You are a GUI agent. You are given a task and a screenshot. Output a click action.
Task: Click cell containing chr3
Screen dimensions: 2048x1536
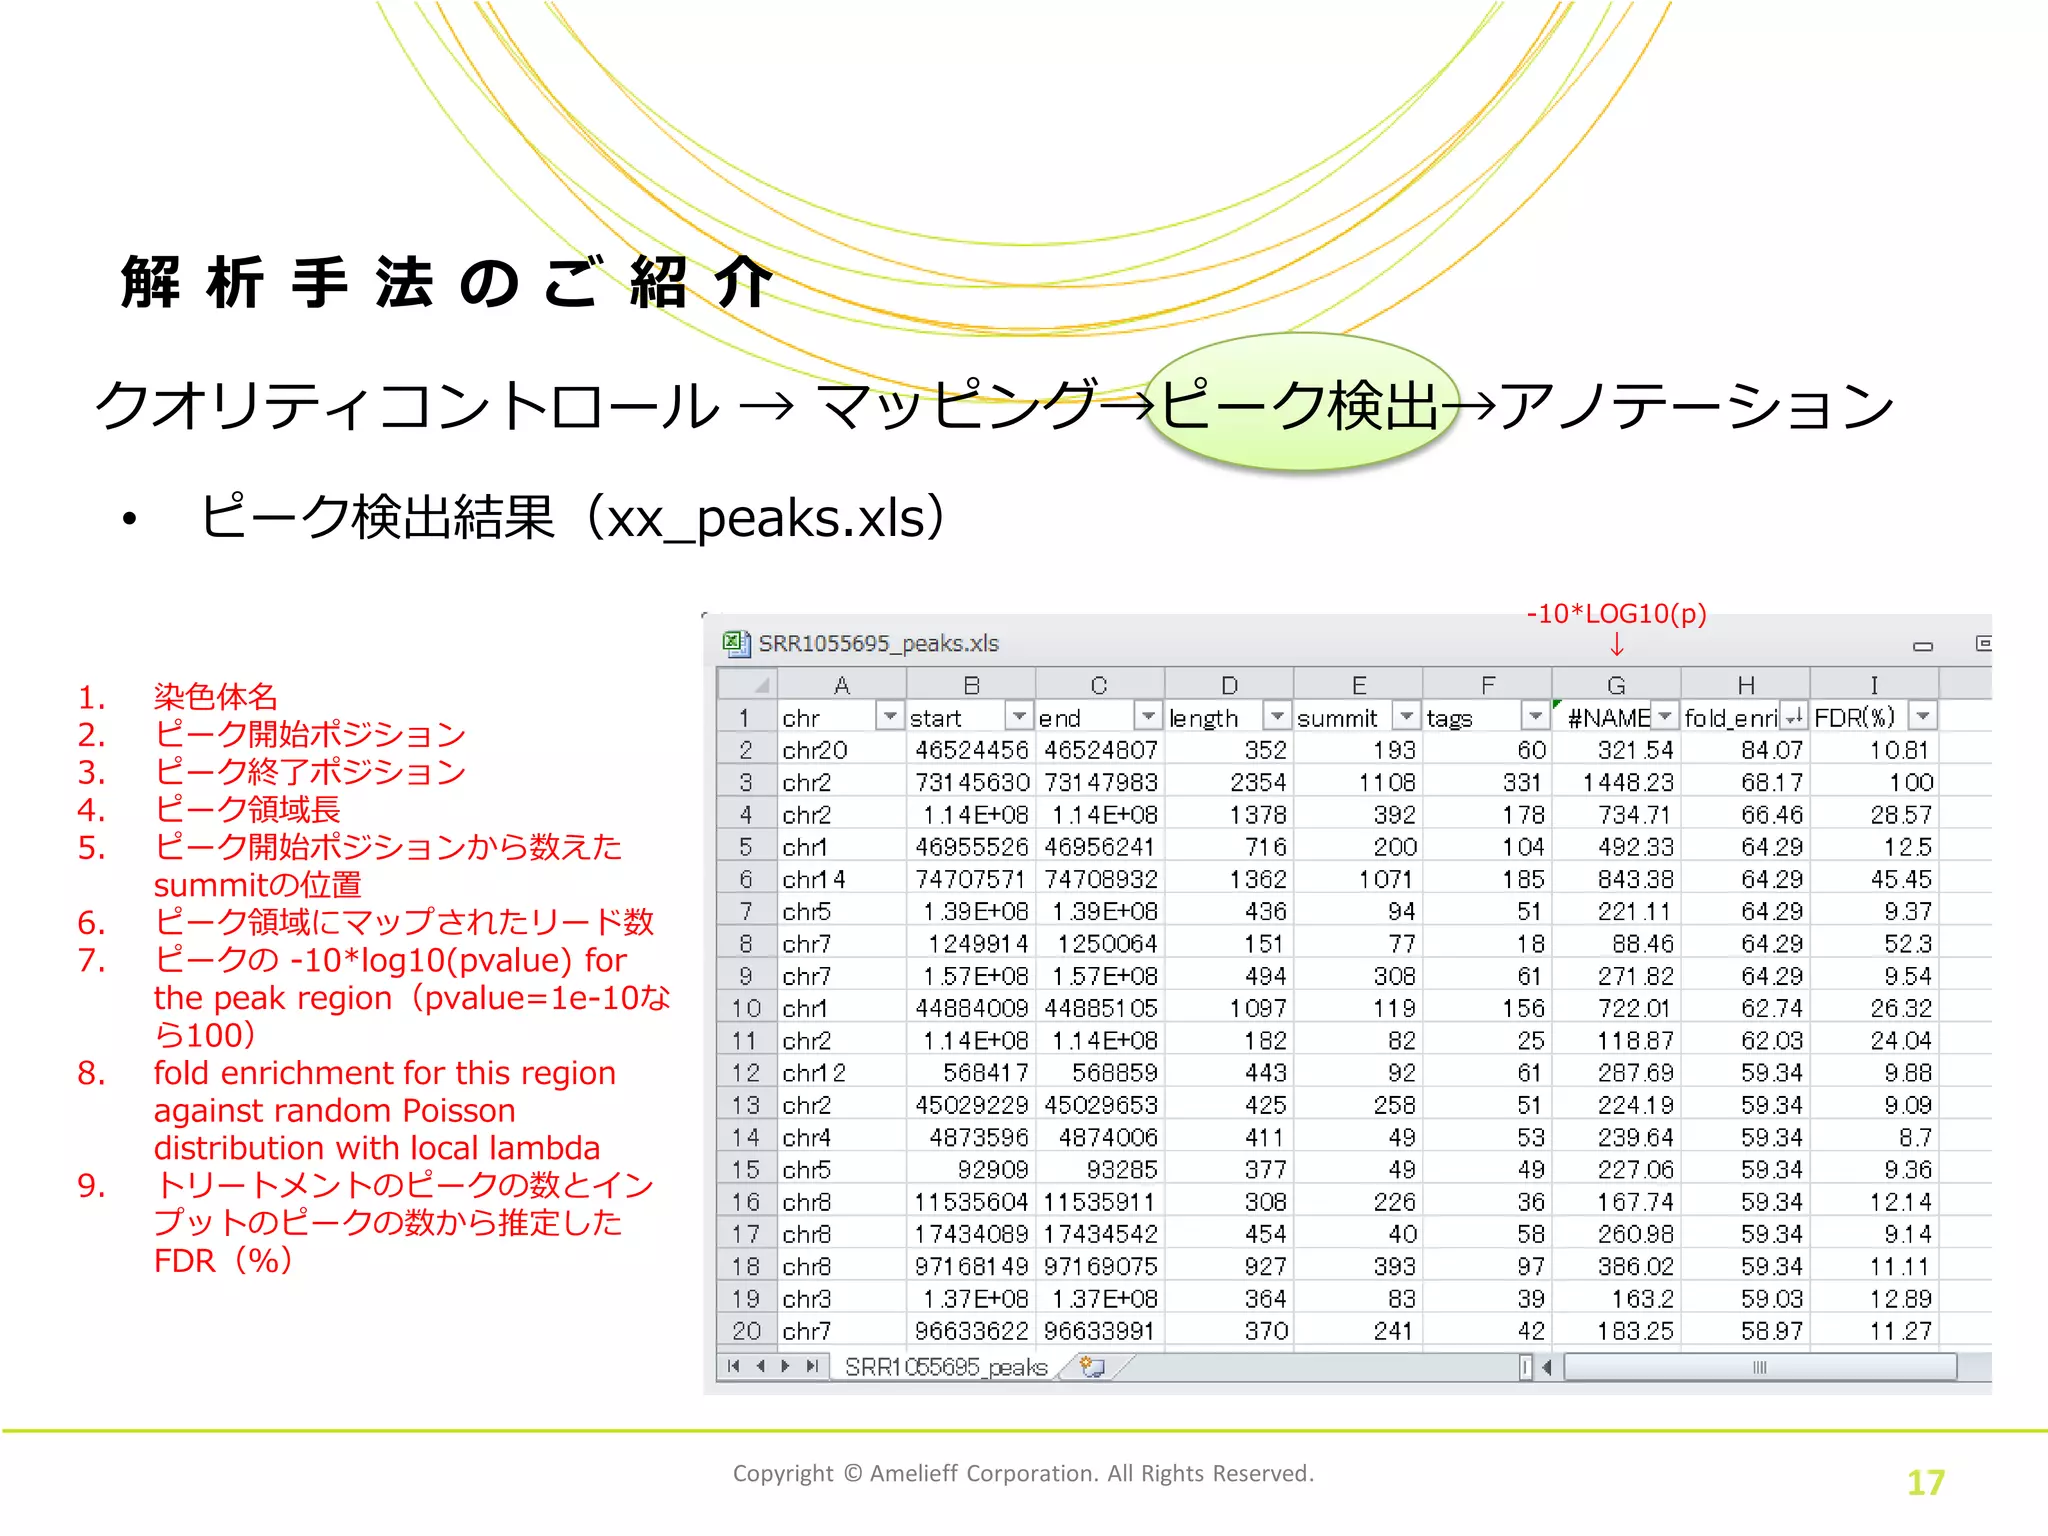[x=841, y=1299]
